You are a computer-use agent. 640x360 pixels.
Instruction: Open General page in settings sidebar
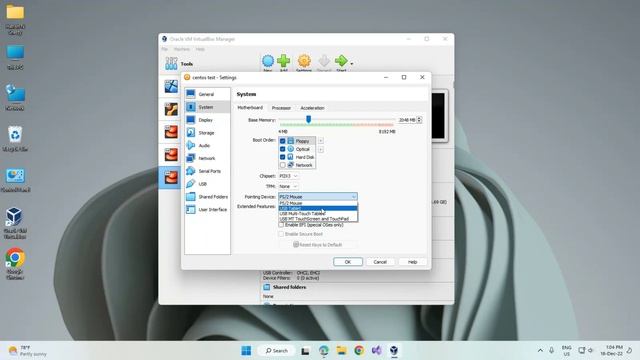click(x=207, y=94)
